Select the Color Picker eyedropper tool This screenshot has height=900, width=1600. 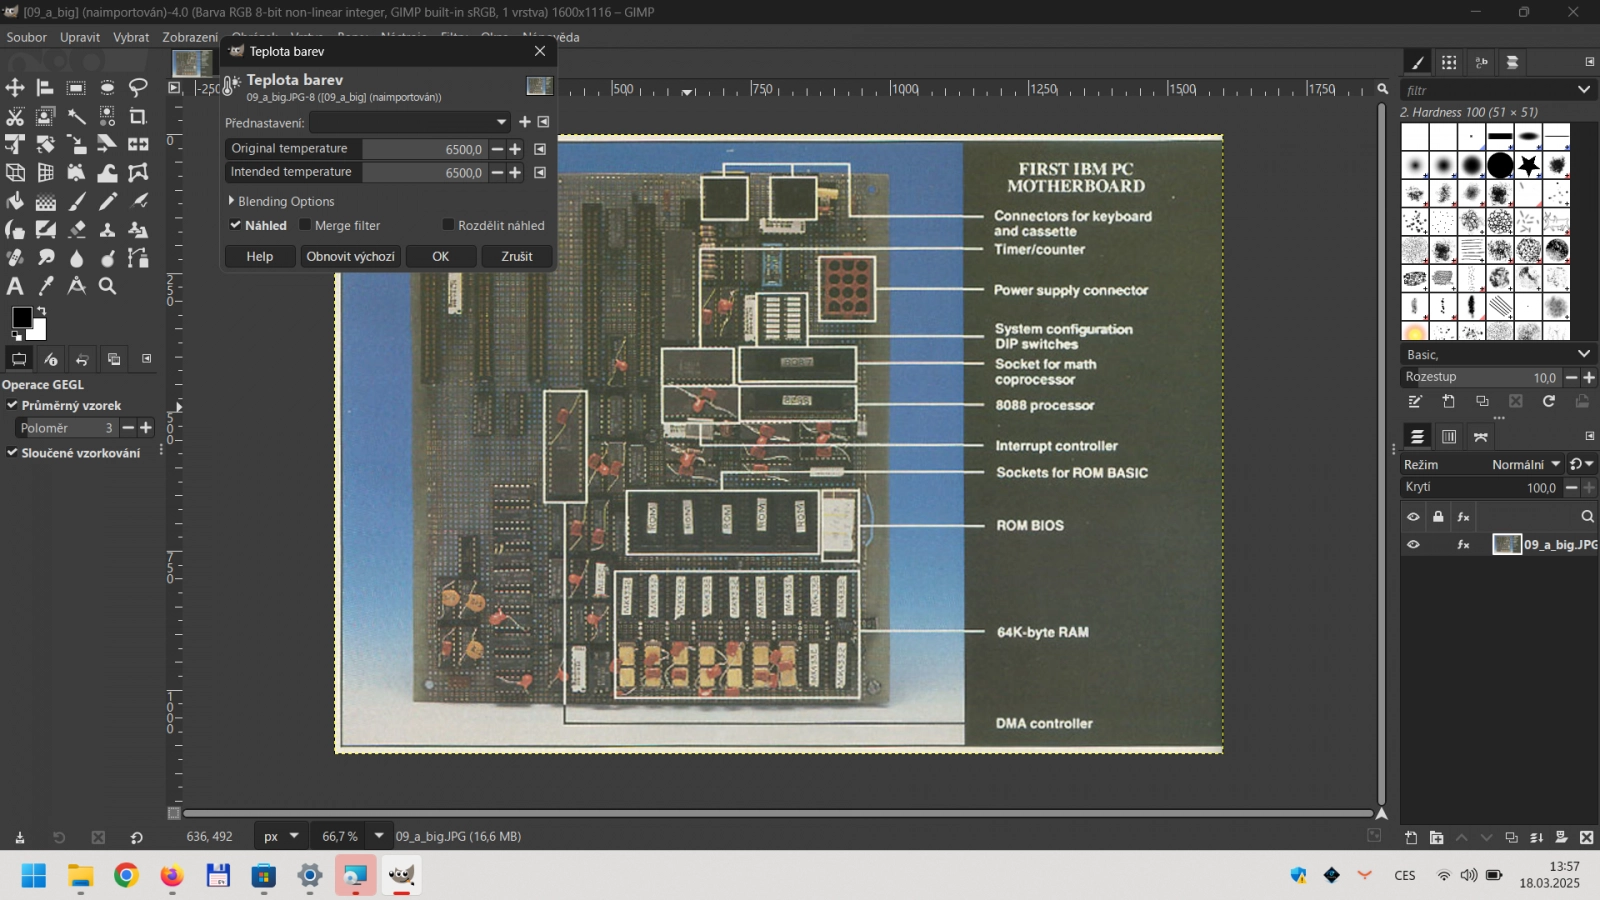pyautogui.click(x=45, y=286)
